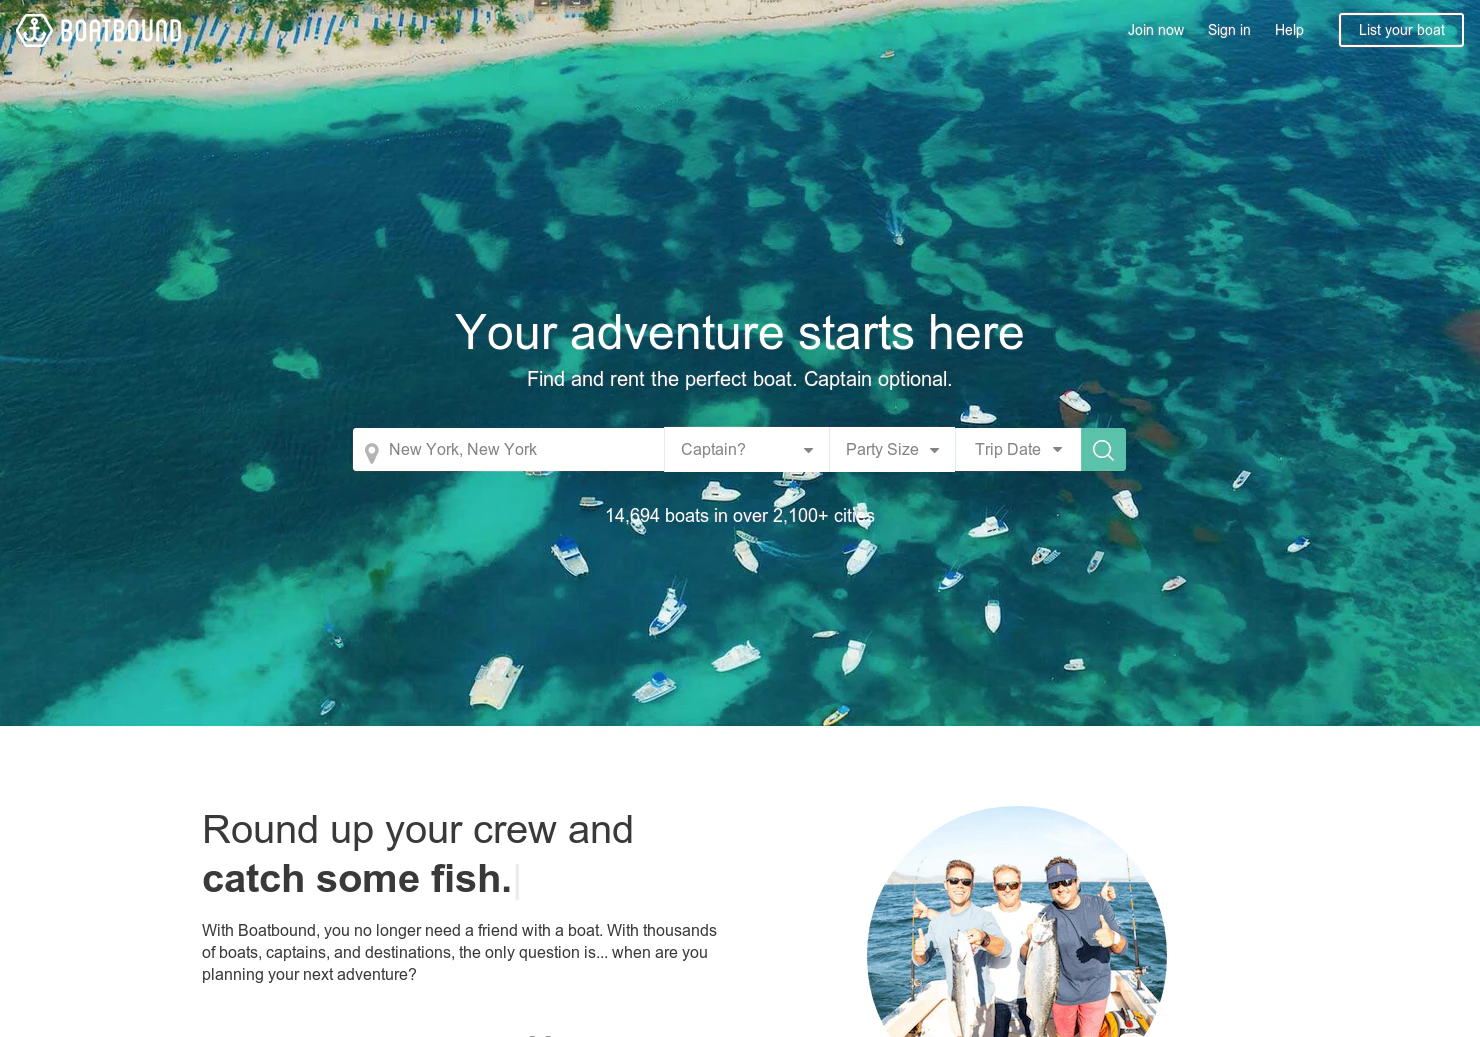
Task: Click the circular fishermen photo
Action: tap(1017, 922)
